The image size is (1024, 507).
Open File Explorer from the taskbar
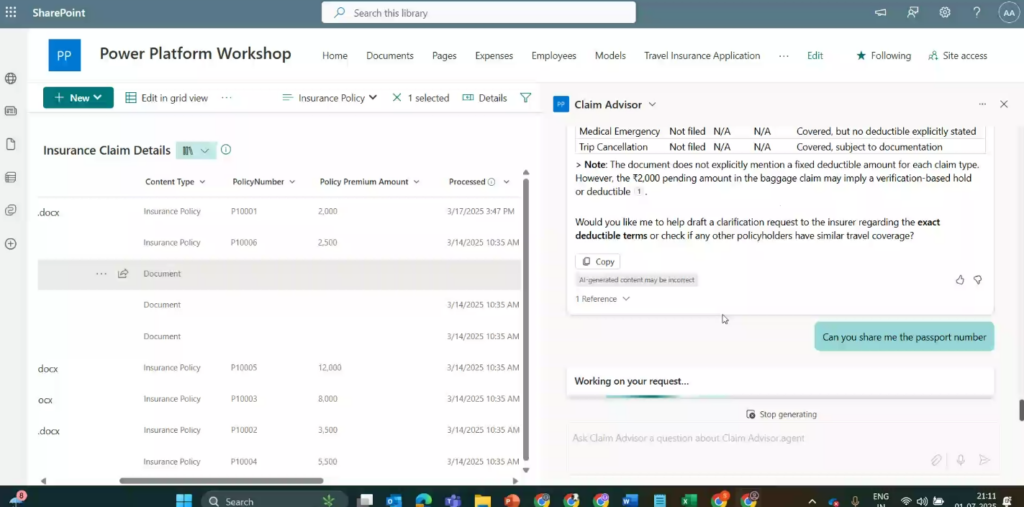[x=482, y=501]
